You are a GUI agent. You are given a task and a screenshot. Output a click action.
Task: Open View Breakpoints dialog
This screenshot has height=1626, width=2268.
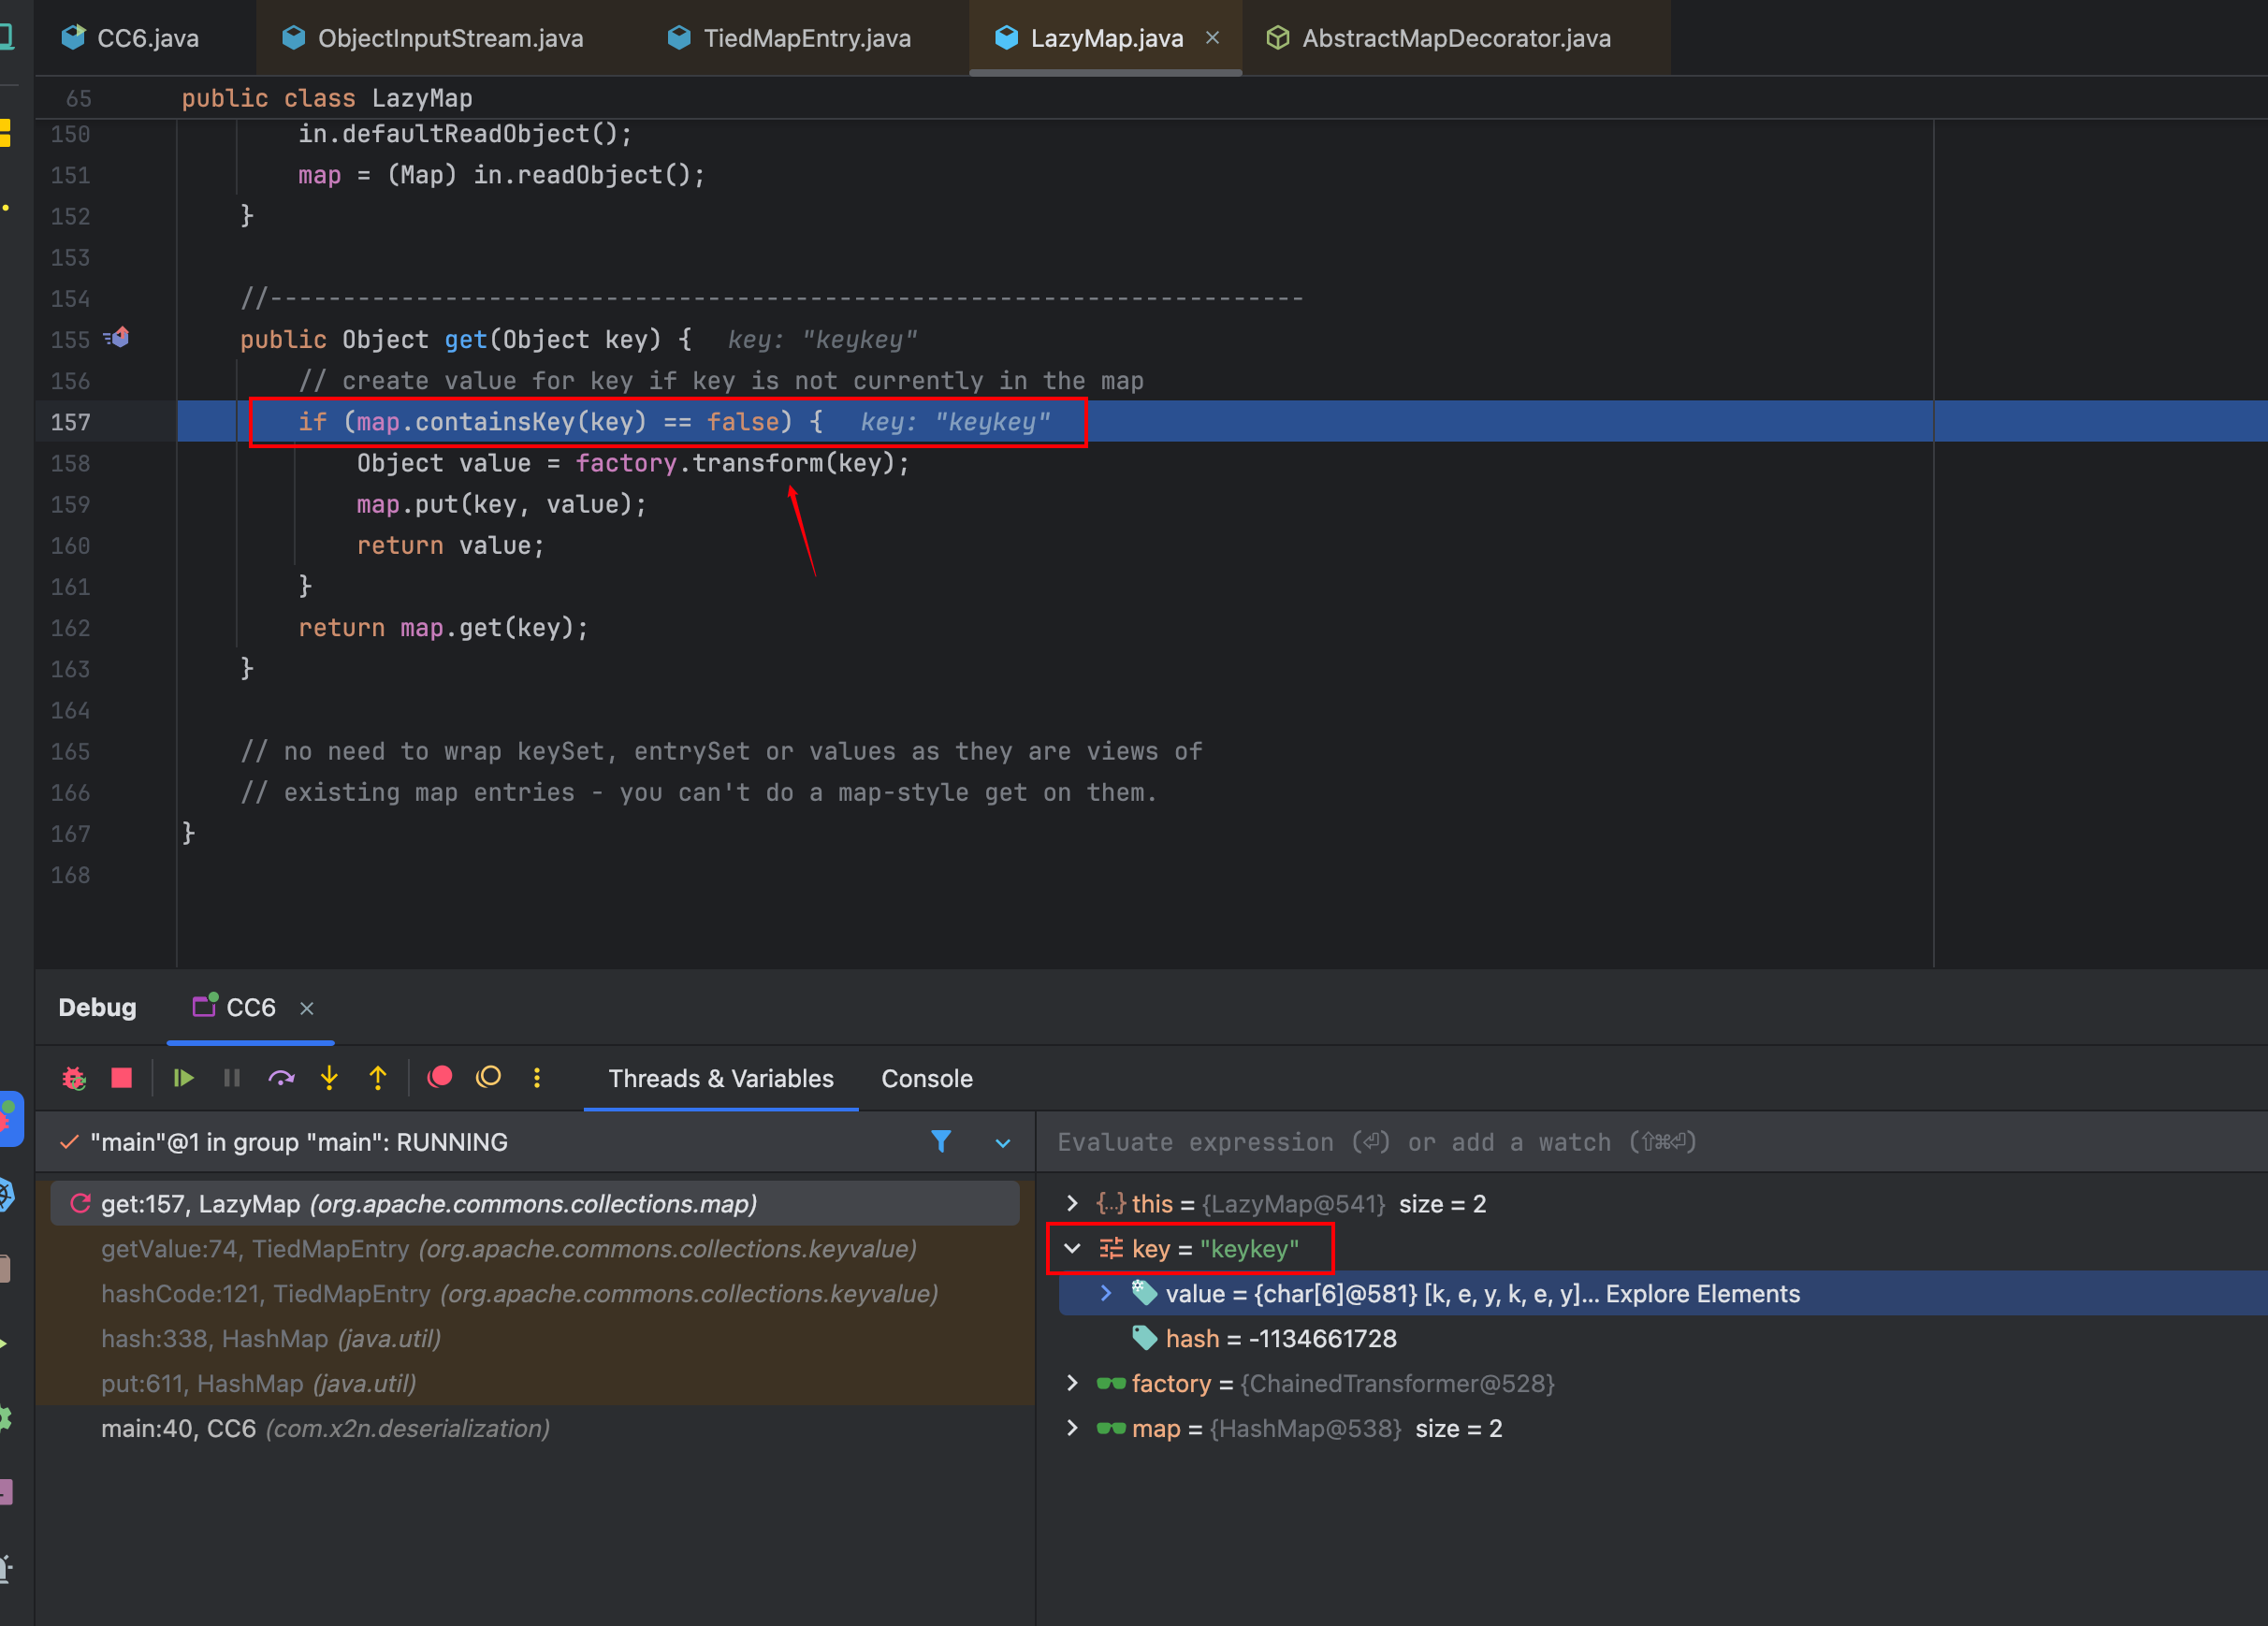click(440, 1077)
